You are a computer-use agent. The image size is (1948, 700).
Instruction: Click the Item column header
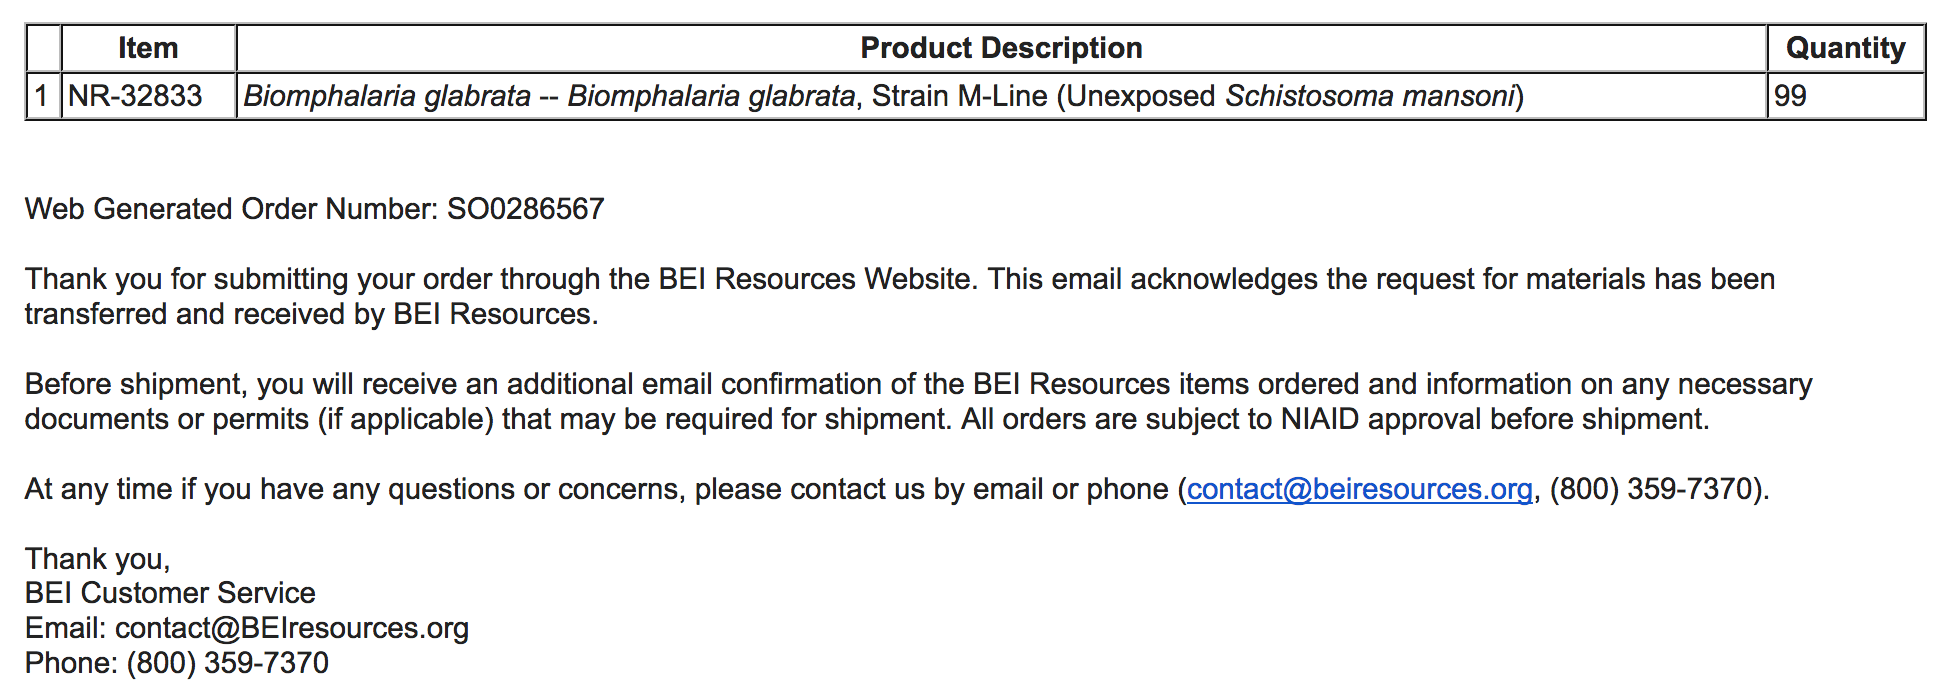pyautogui.click(x=148, y=48)
